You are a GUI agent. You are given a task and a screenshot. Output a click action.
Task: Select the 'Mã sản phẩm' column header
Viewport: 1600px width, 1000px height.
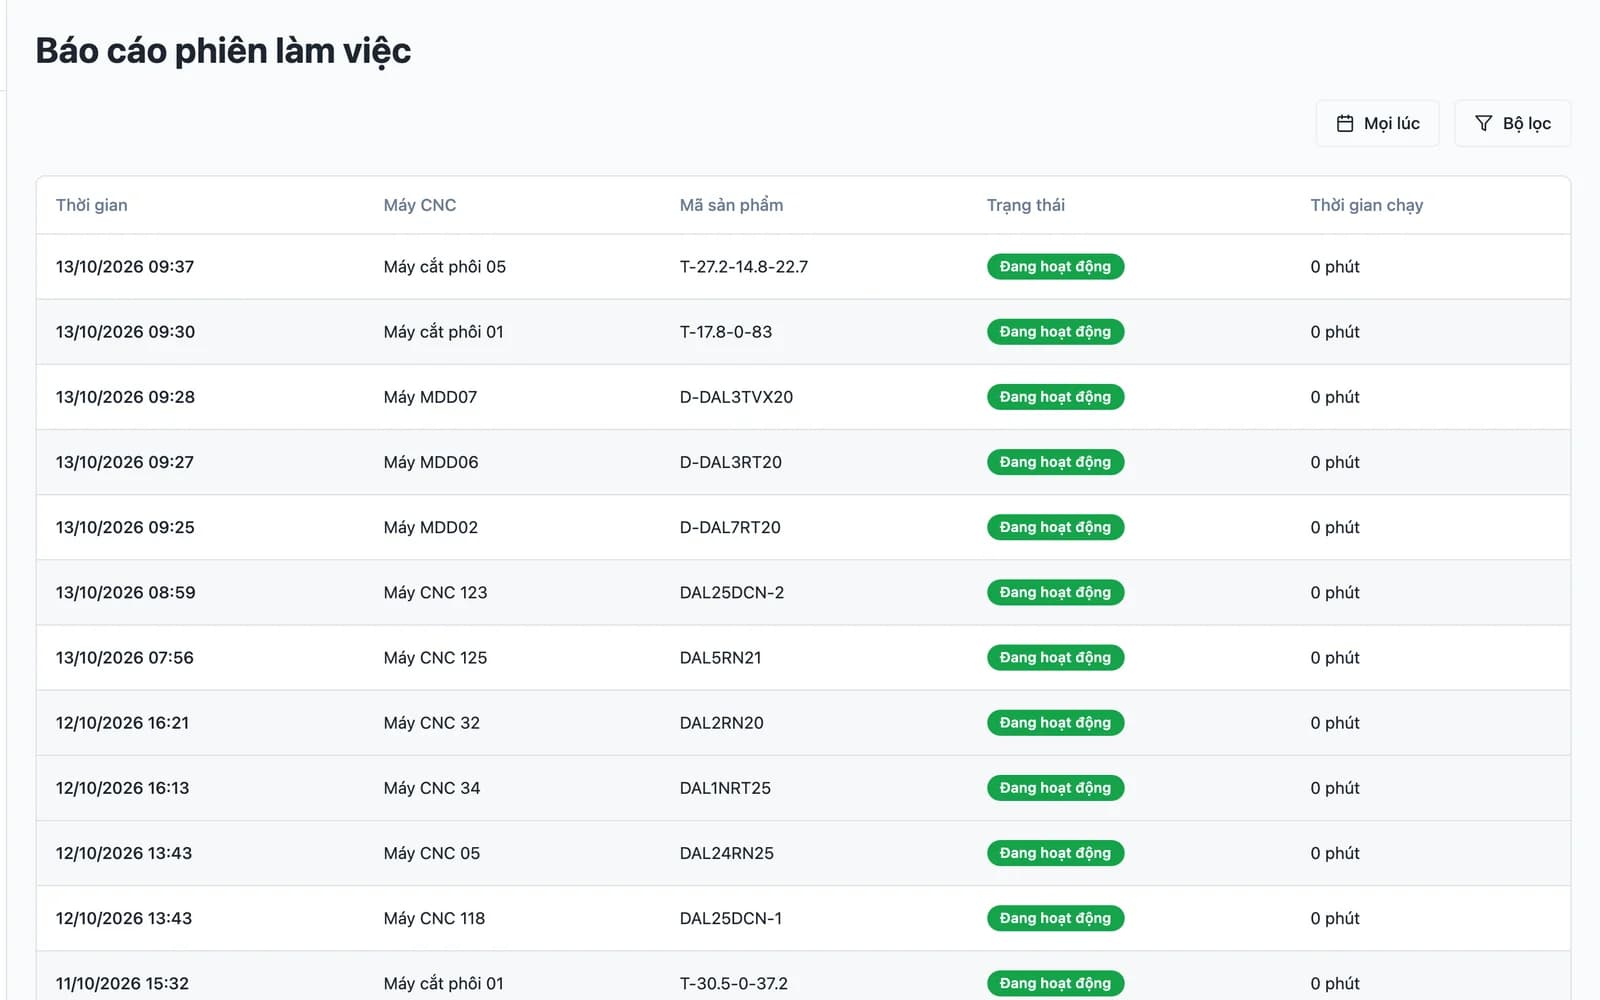tap(731, 205)
